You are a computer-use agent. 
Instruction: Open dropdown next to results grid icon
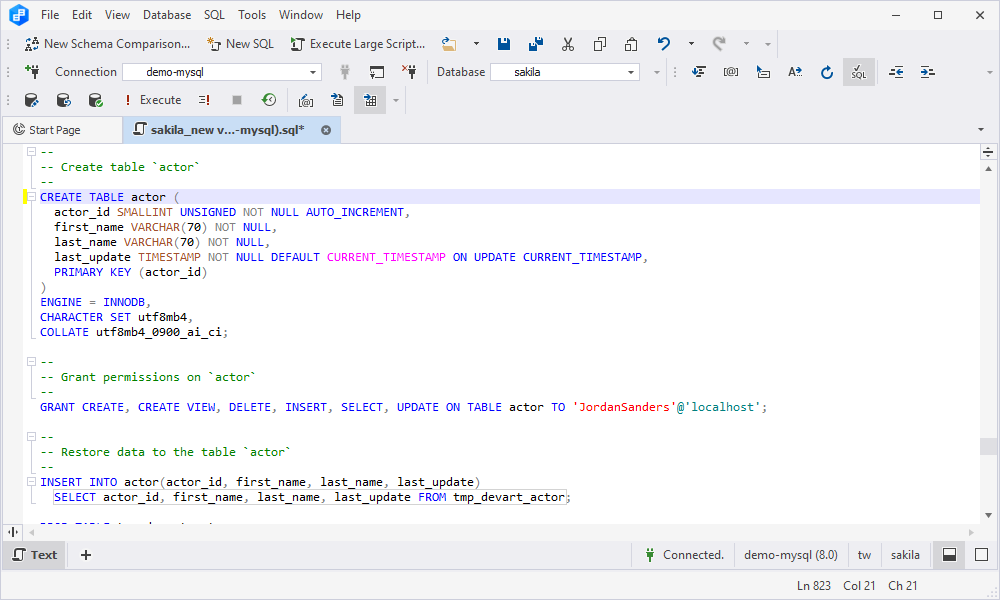click(395, 100)
